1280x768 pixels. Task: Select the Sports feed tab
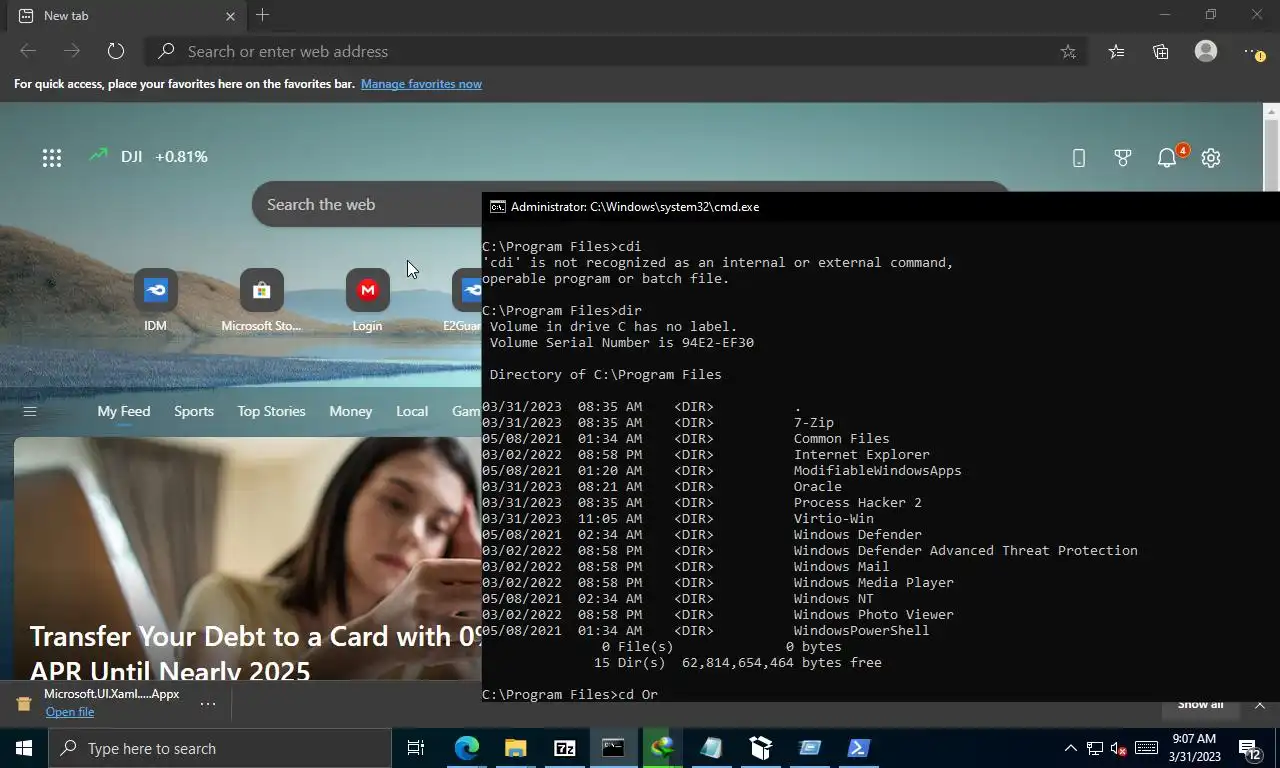click(x=194, y=411)
